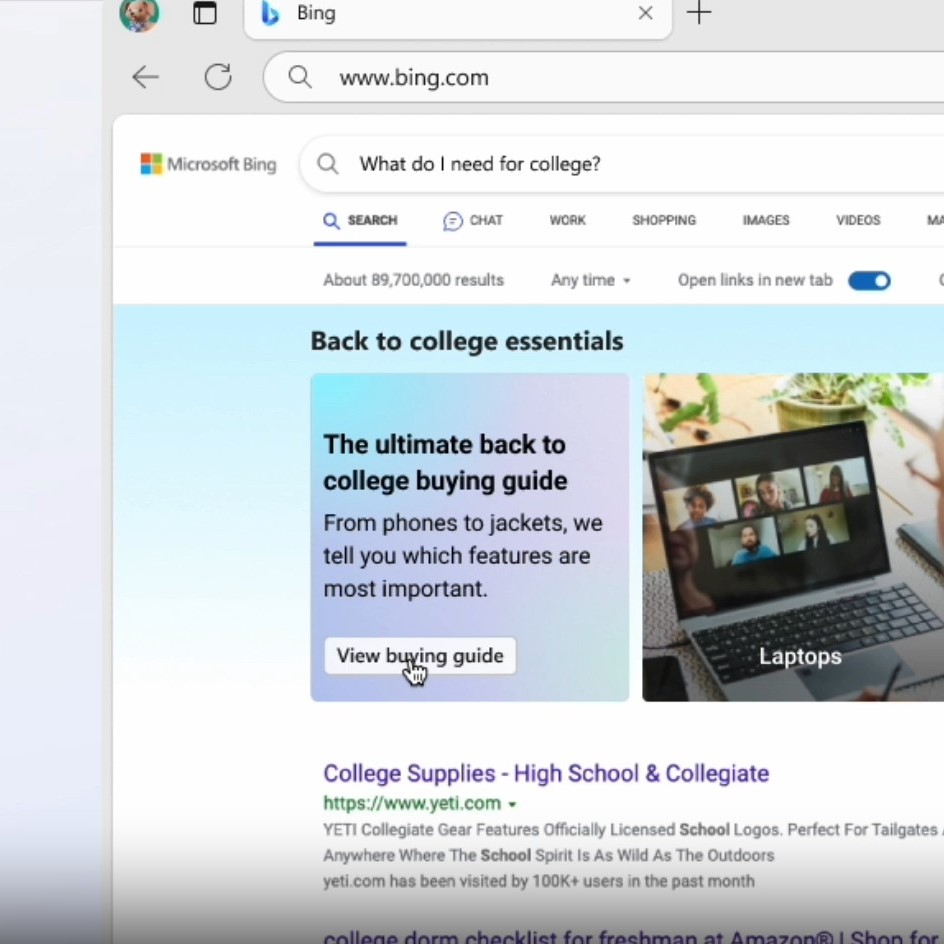Image resolution: width=944 pixels, height=944 pixels.
Task: Click the Microsoft Bing logo
Action: tap(208, 164)
